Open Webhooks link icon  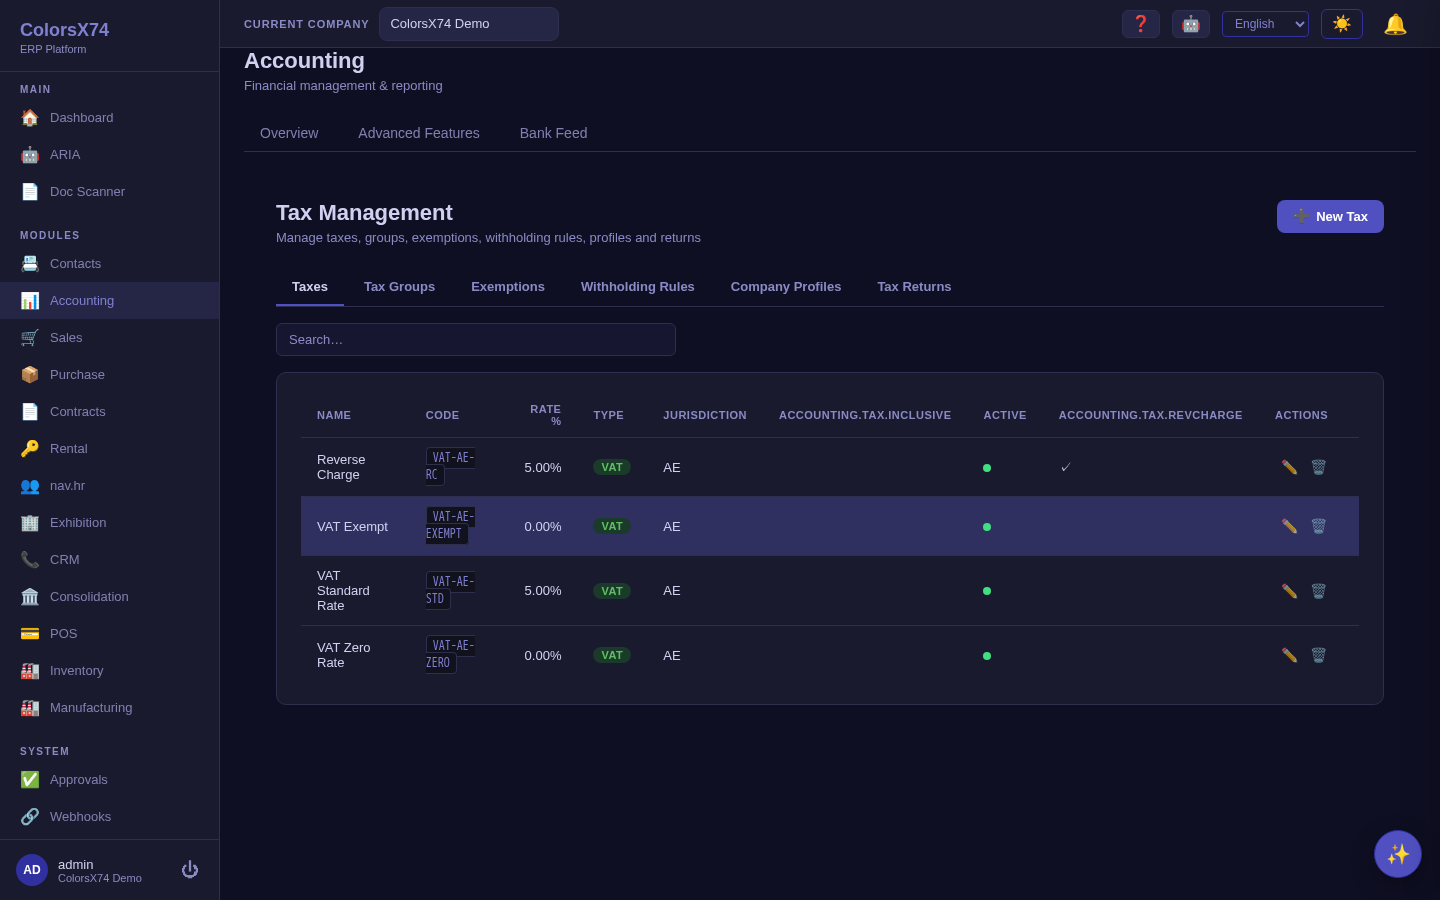pyautogui.click(x=30, y=817)
